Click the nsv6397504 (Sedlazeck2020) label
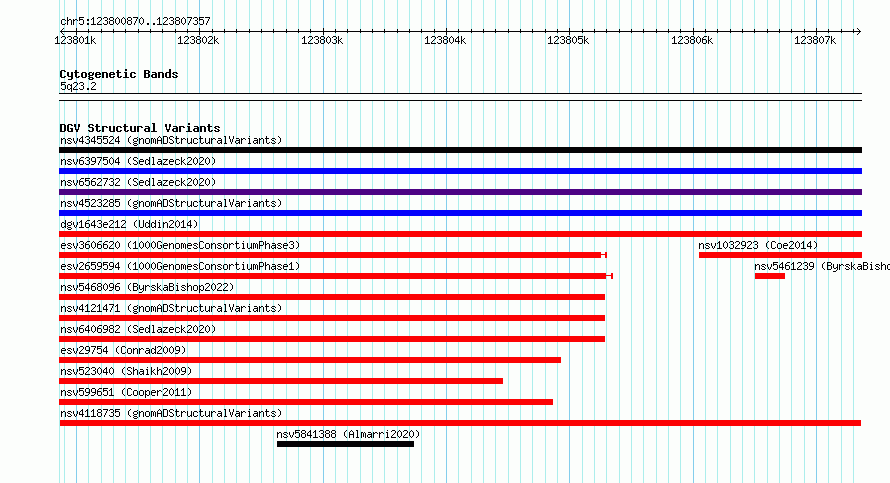890x483 pixels. click(x=138, y=161)
